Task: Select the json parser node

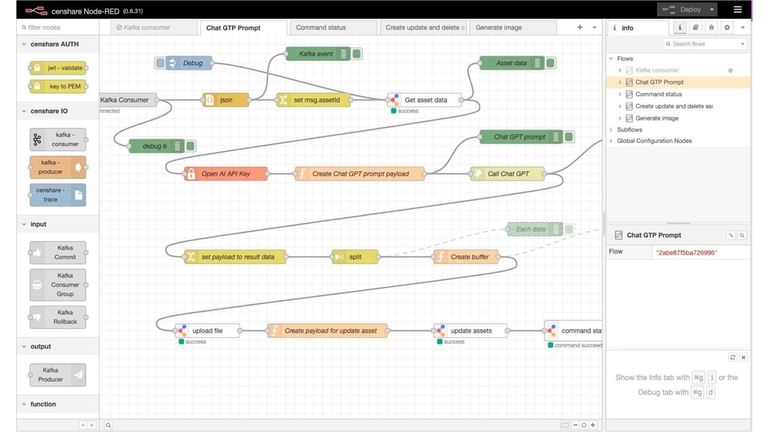Action: 226,100
